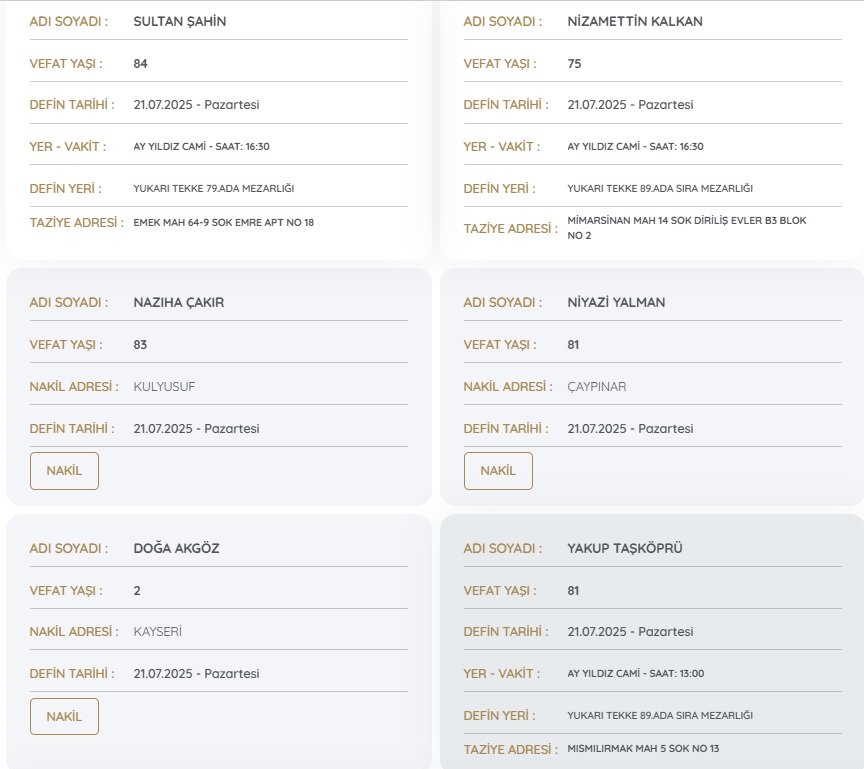Viewport: 864px width, 769px height.
Task: Select the name Niyazi Yalman
Action: coord(616,302)
